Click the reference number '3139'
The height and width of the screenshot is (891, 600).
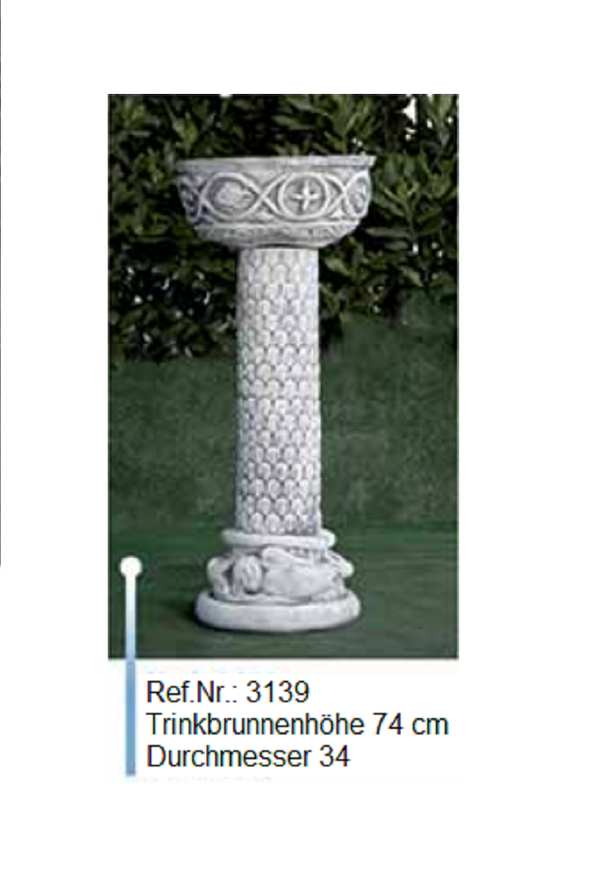point(278,692)
